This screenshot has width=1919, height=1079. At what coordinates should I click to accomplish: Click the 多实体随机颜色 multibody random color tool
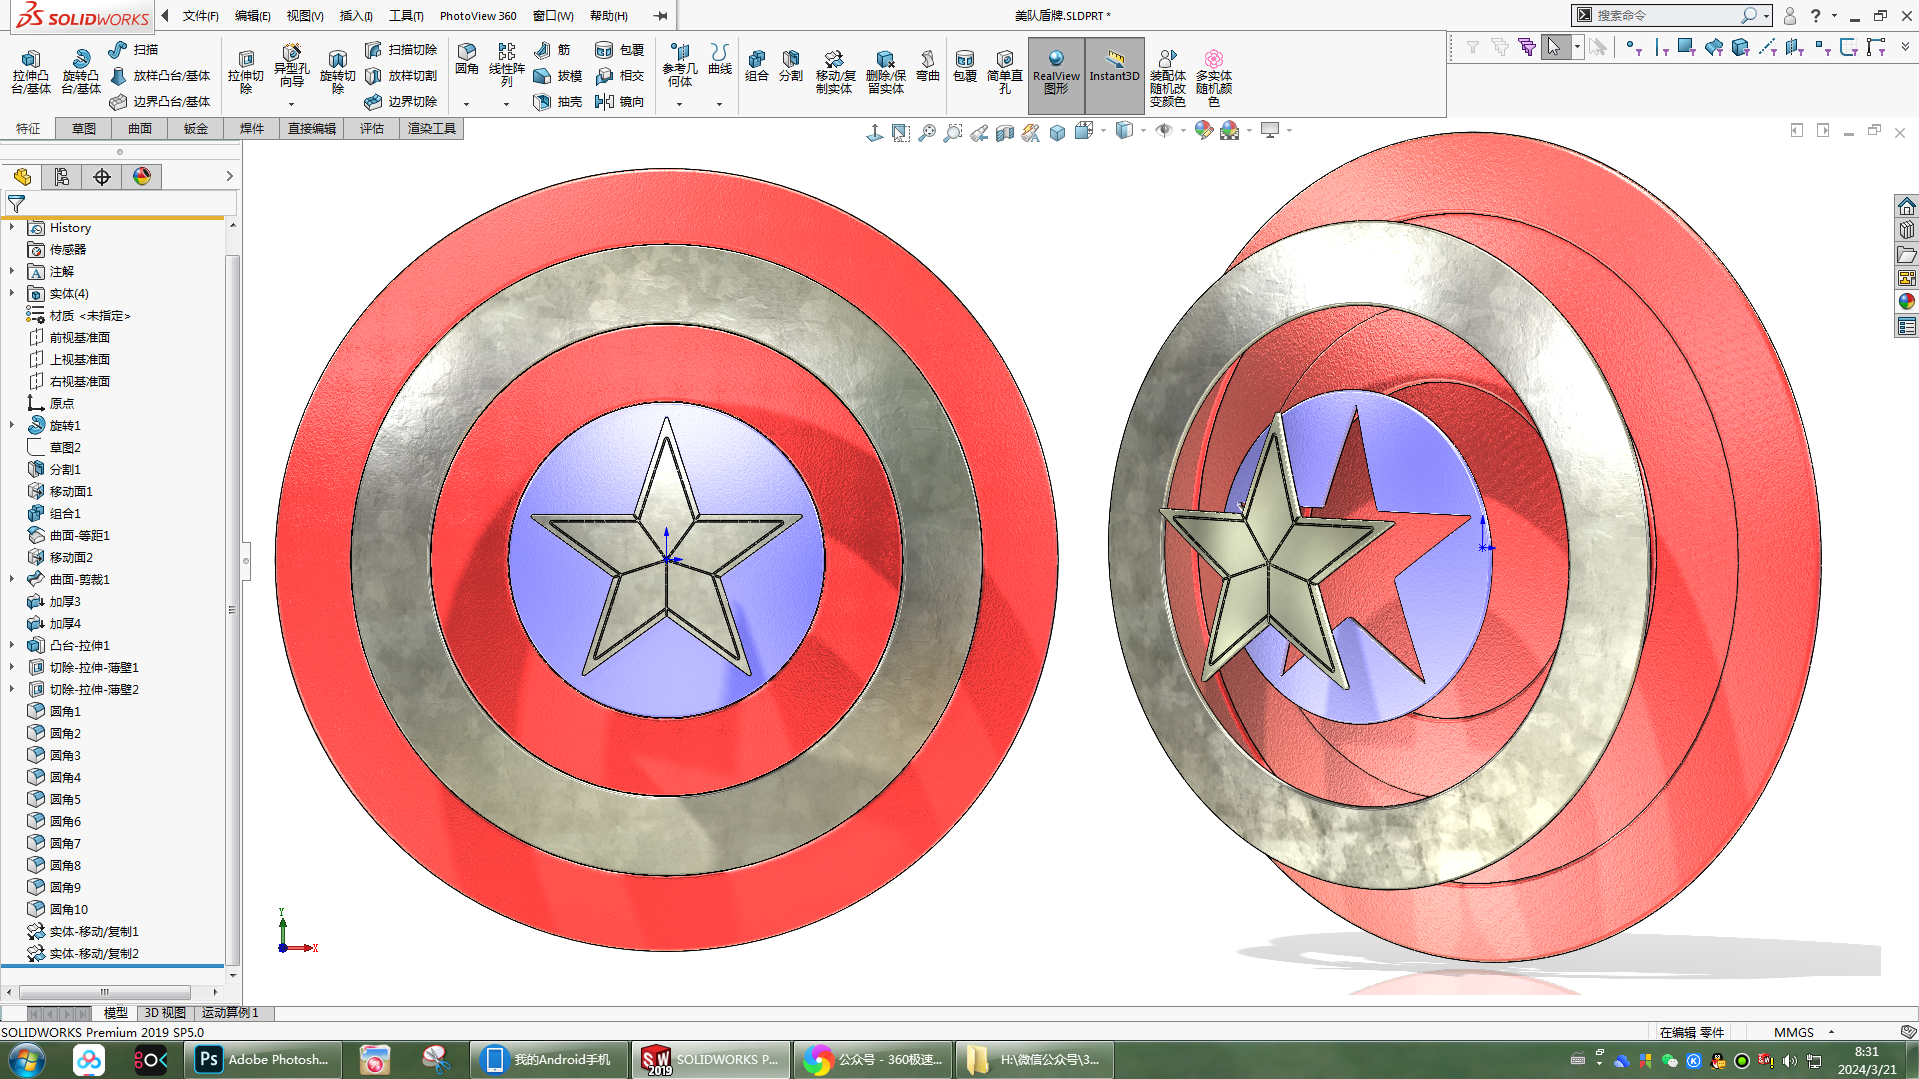[x=1214, y=78]
